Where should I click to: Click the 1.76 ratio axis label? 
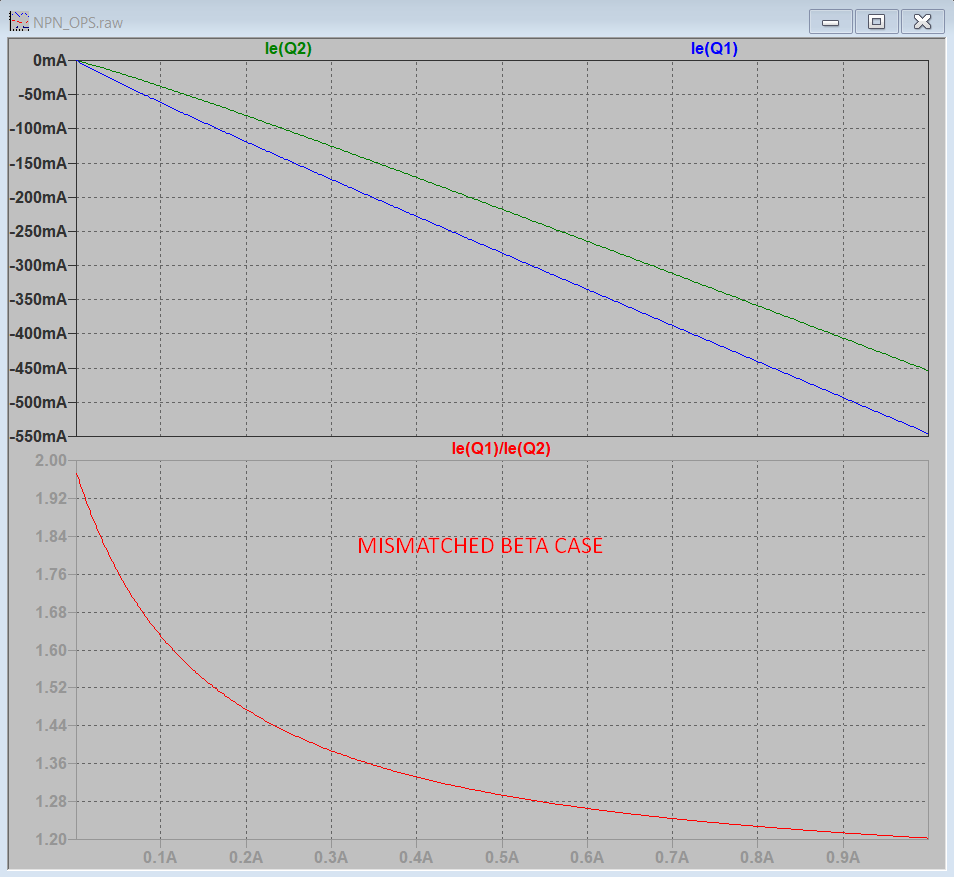[51, 574]
